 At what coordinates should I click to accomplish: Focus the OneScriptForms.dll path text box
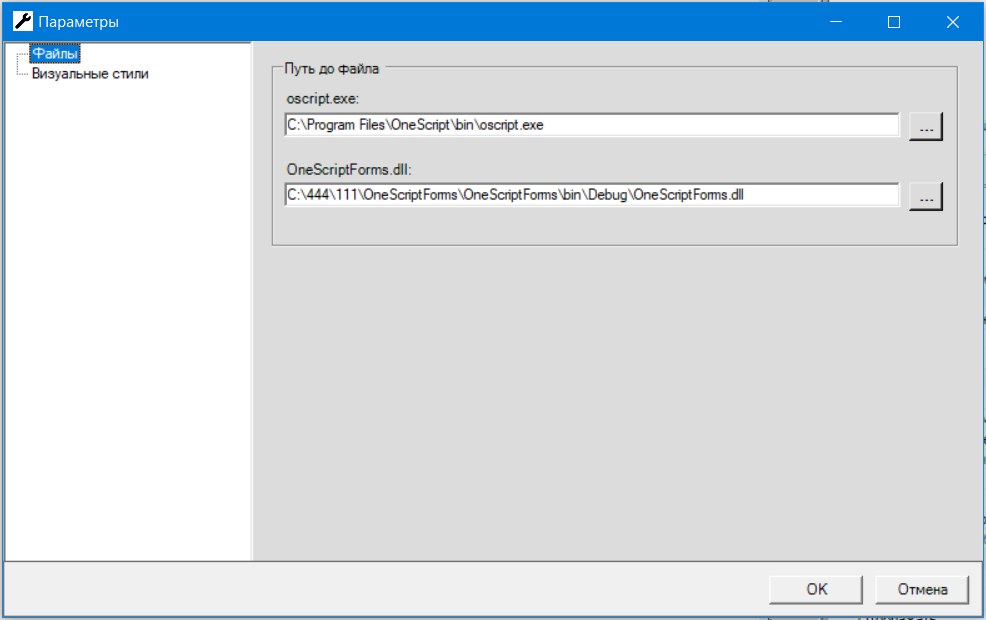pos(591,196)
